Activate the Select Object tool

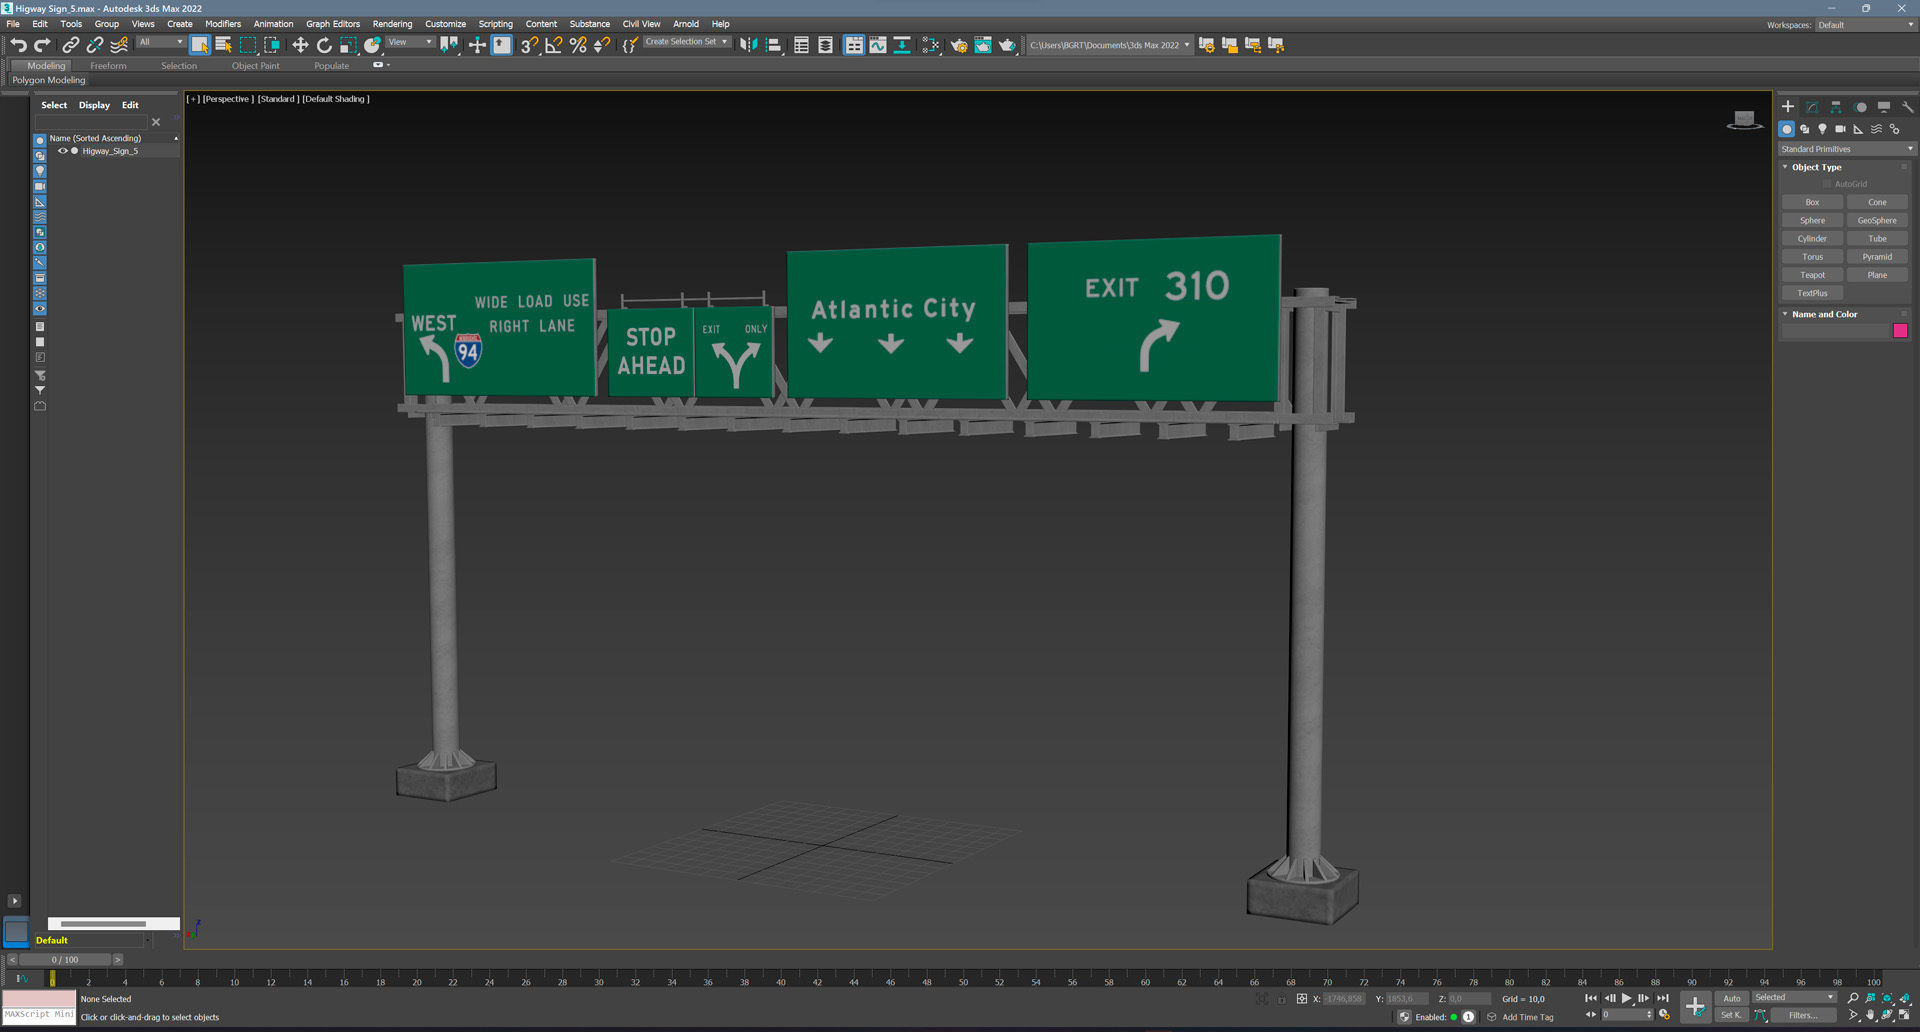click(x=200, y=45)
